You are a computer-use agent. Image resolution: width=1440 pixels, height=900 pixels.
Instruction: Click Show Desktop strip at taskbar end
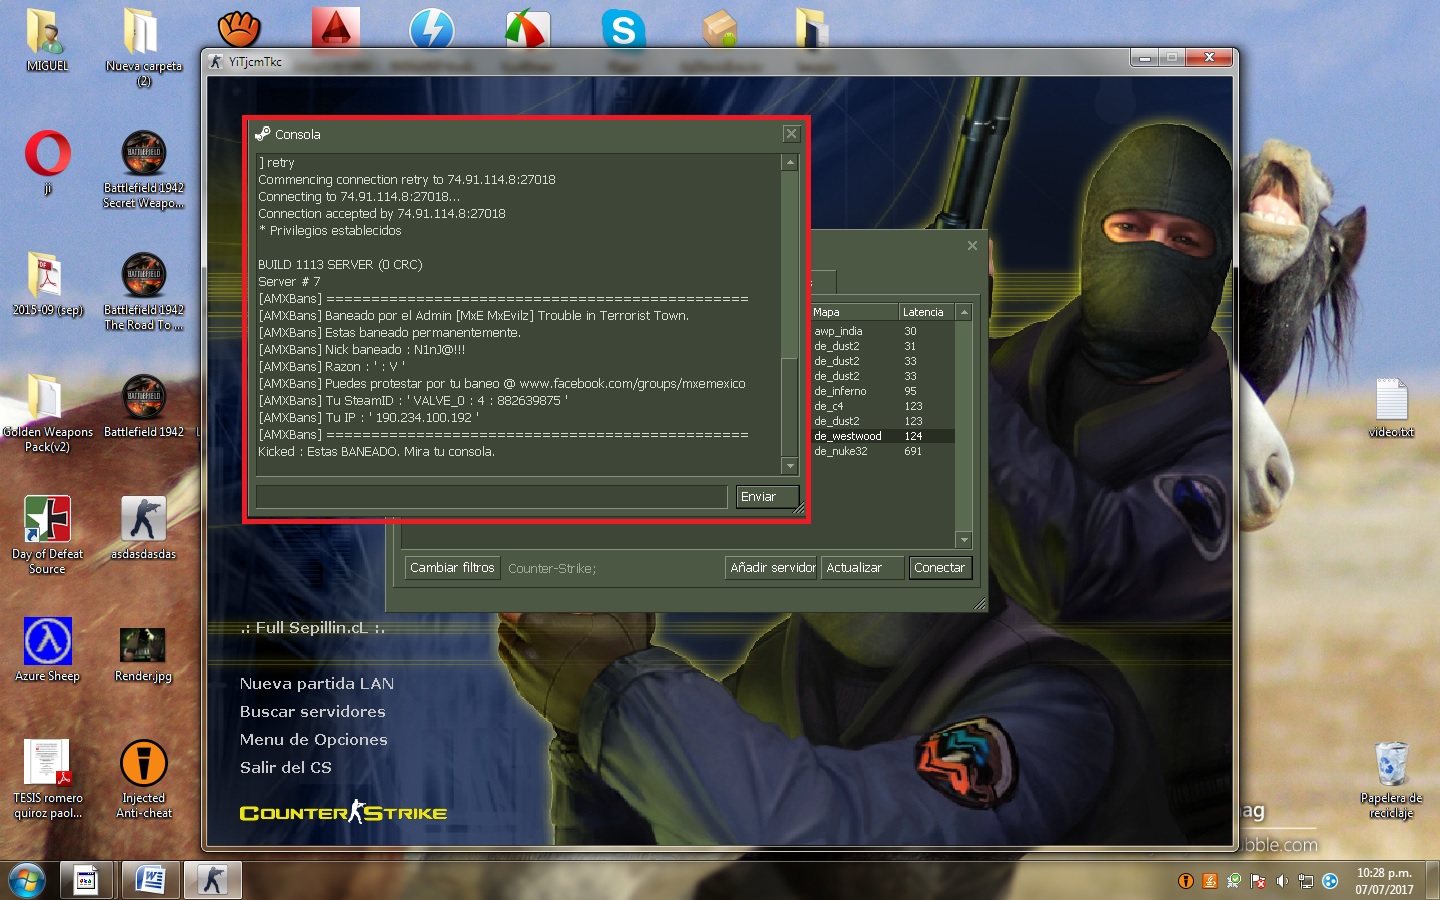point(1433,881)
